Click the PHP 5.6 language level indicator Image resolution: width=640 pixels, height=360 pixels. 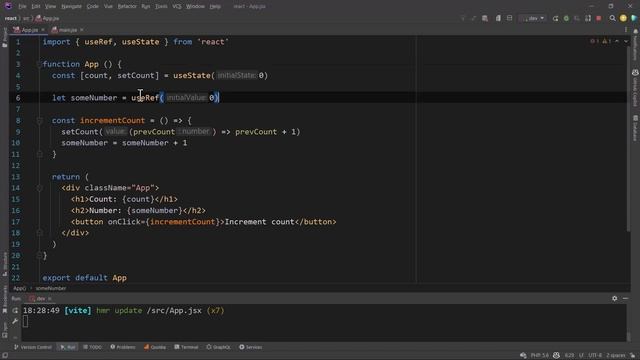click(x=540, y=355)
